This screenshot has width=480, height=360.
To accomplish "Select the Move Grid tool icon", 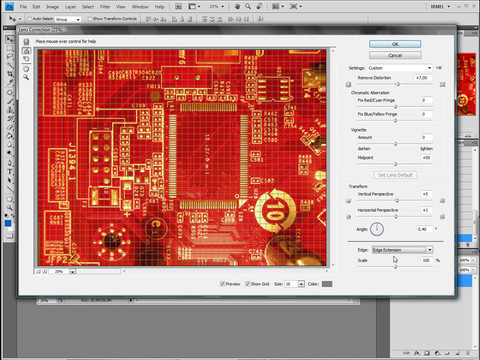I will pyautogui.click(x=26, y=59).
